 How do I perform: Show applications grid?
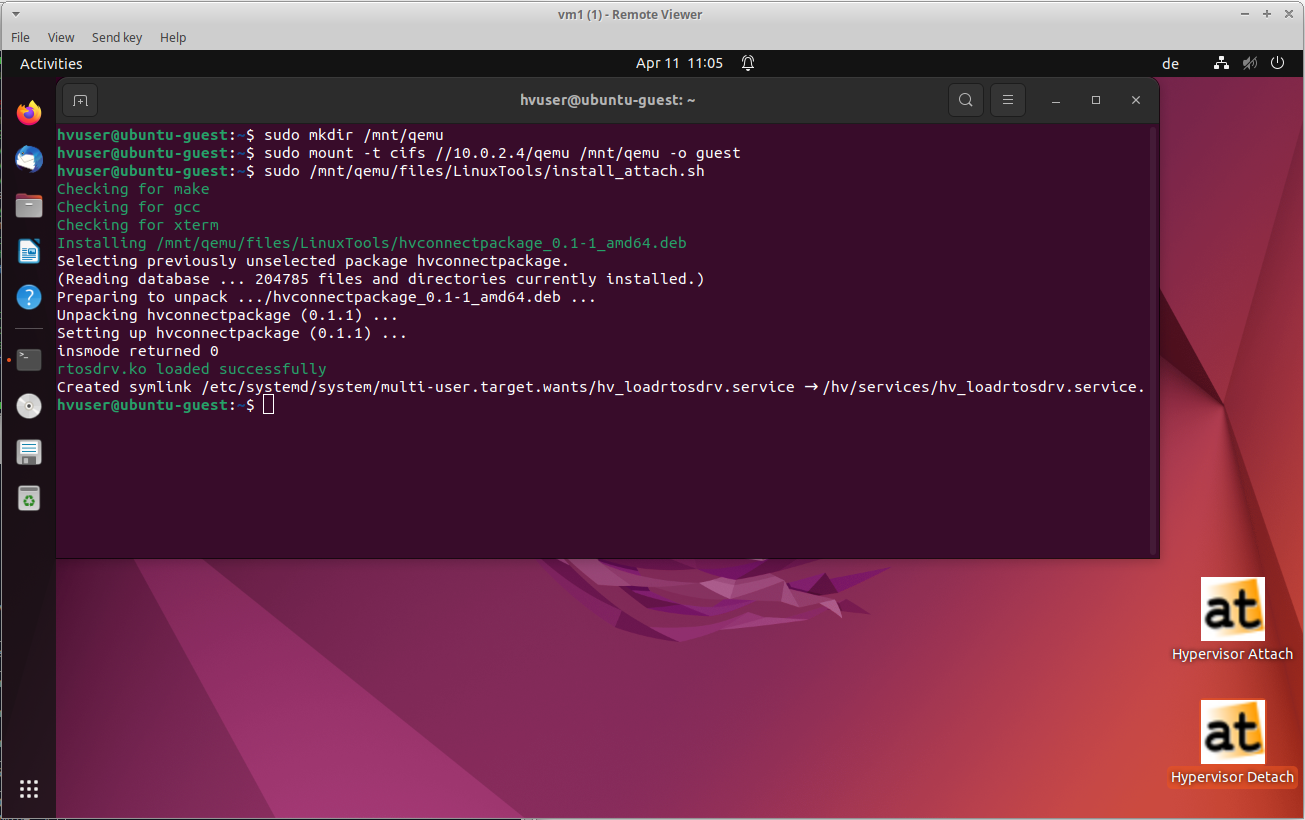click(29, 789)
